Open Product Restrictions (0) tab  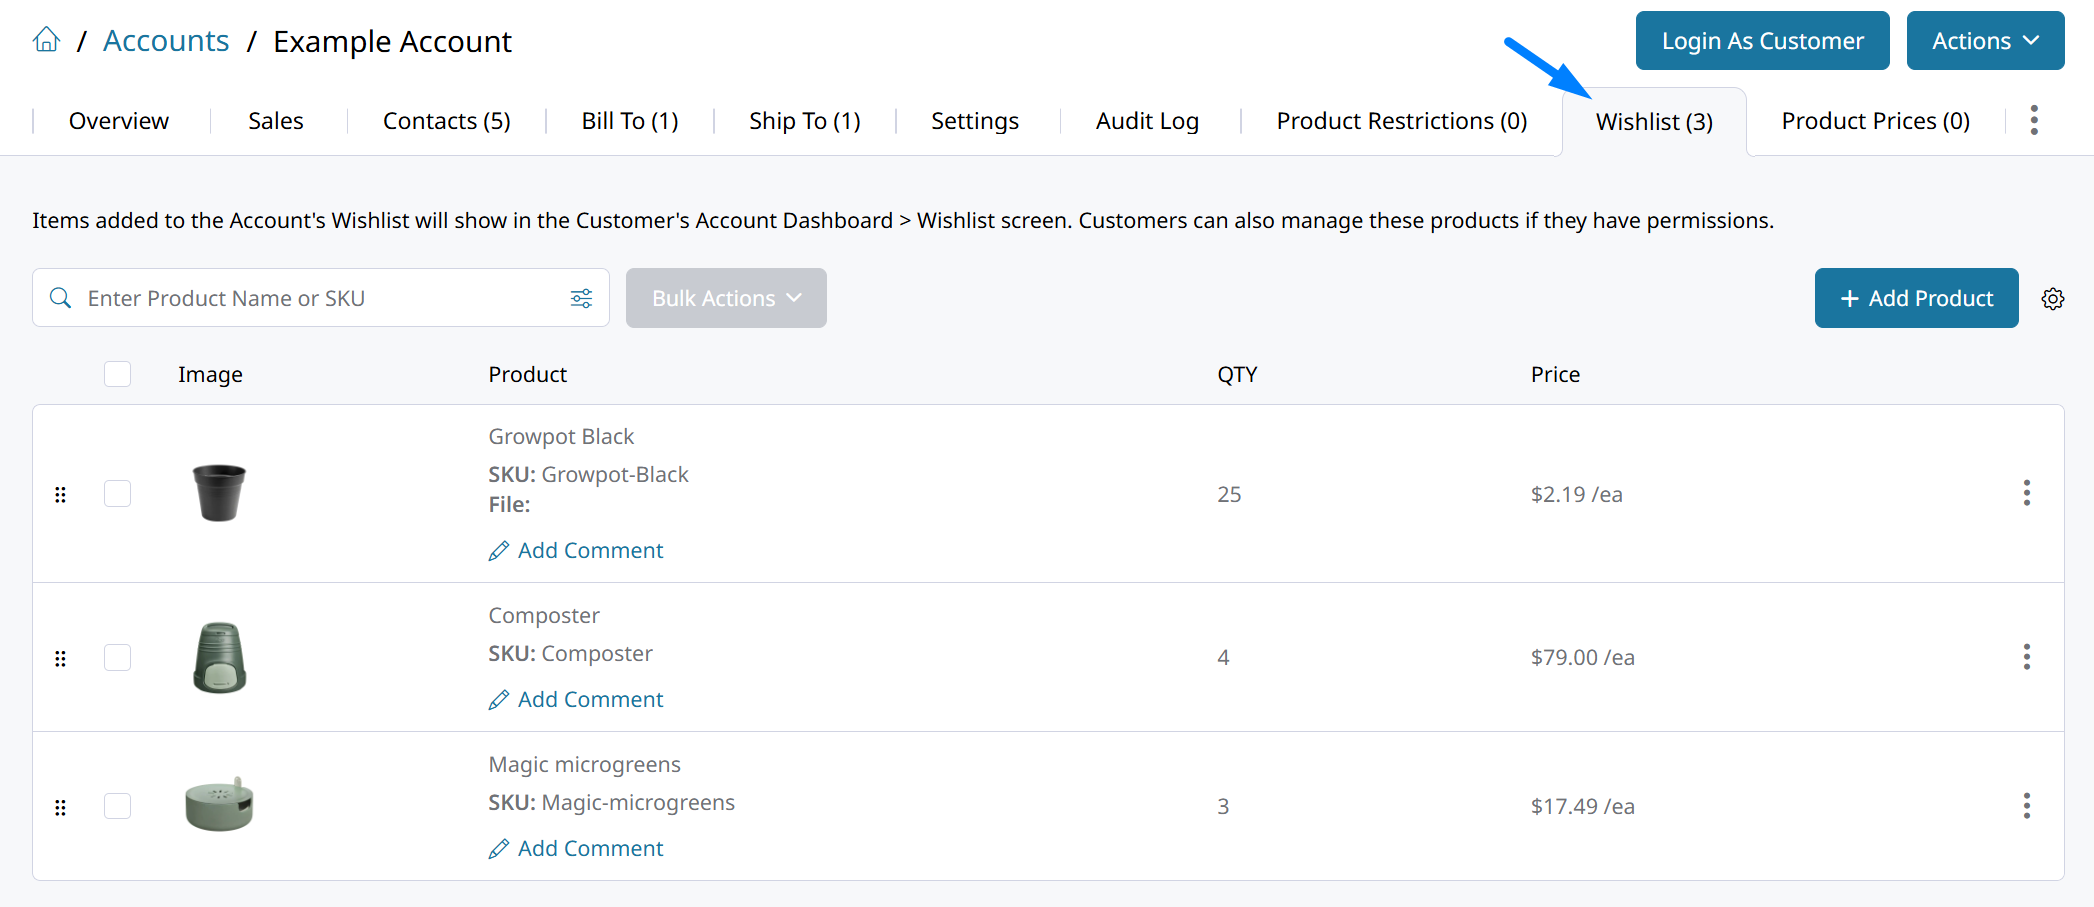1402,121
